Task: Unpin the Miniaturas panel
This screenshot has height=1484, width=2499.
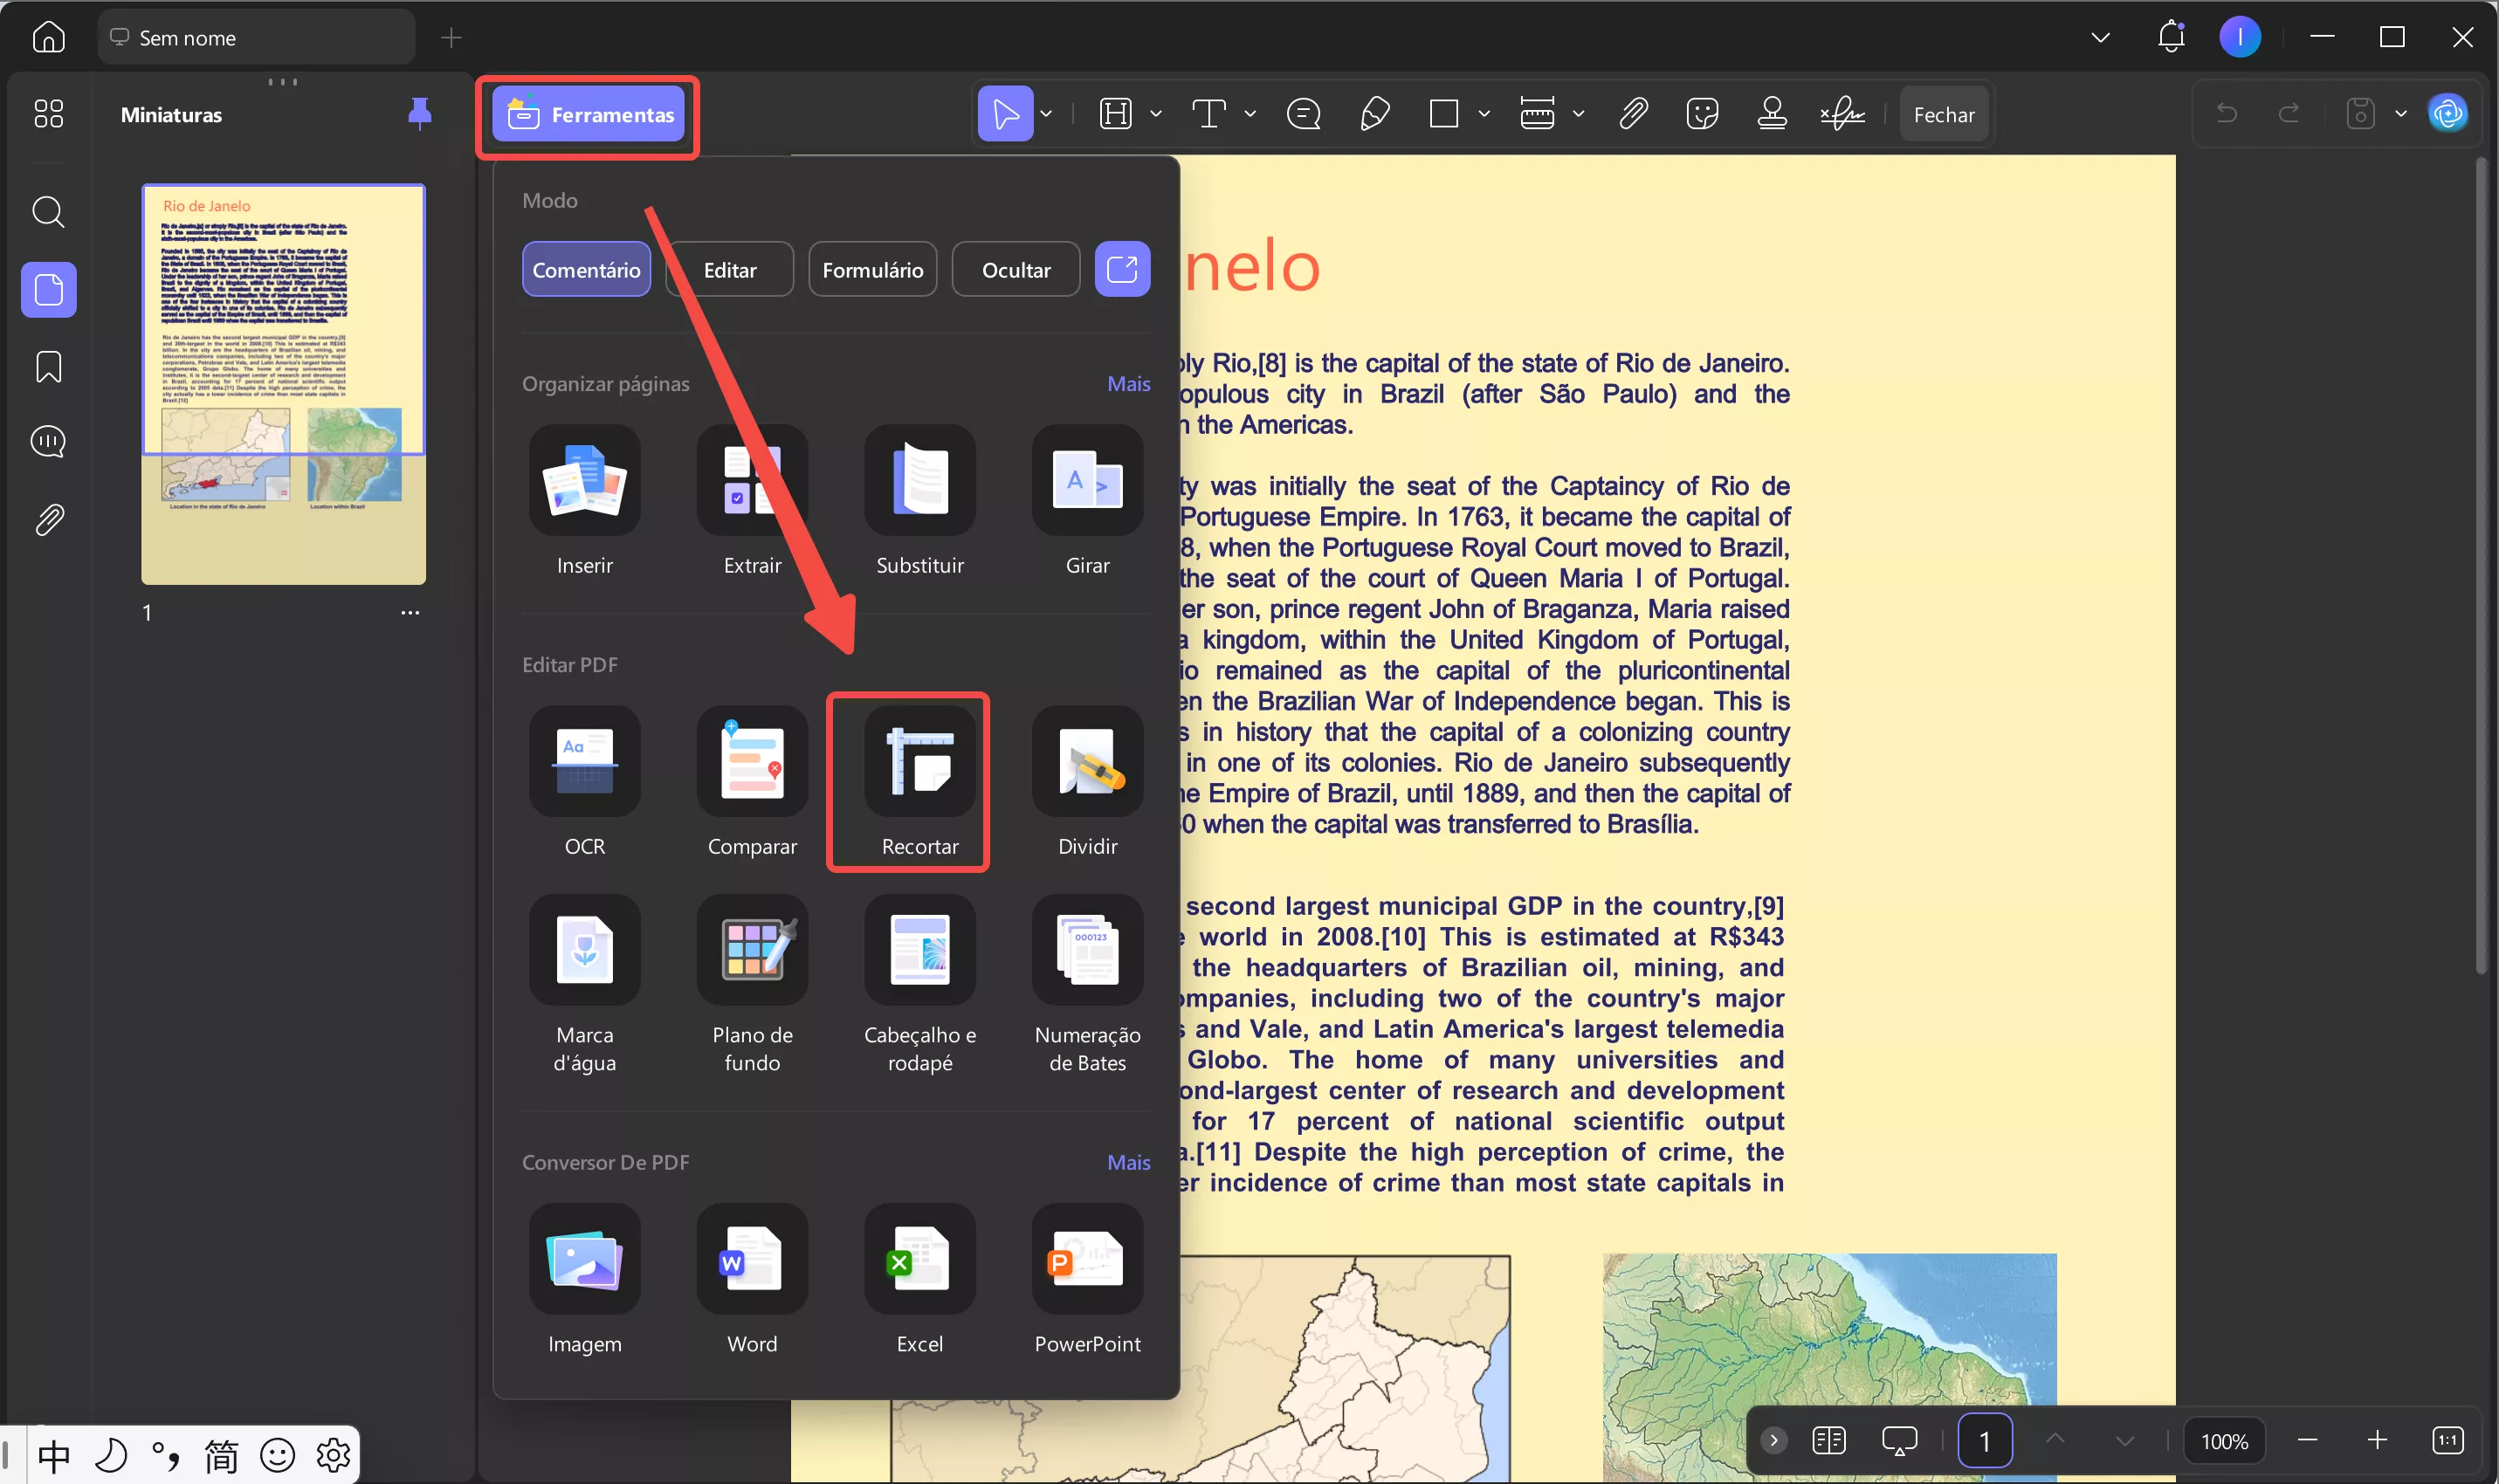Action: click(x=420, y=113)
